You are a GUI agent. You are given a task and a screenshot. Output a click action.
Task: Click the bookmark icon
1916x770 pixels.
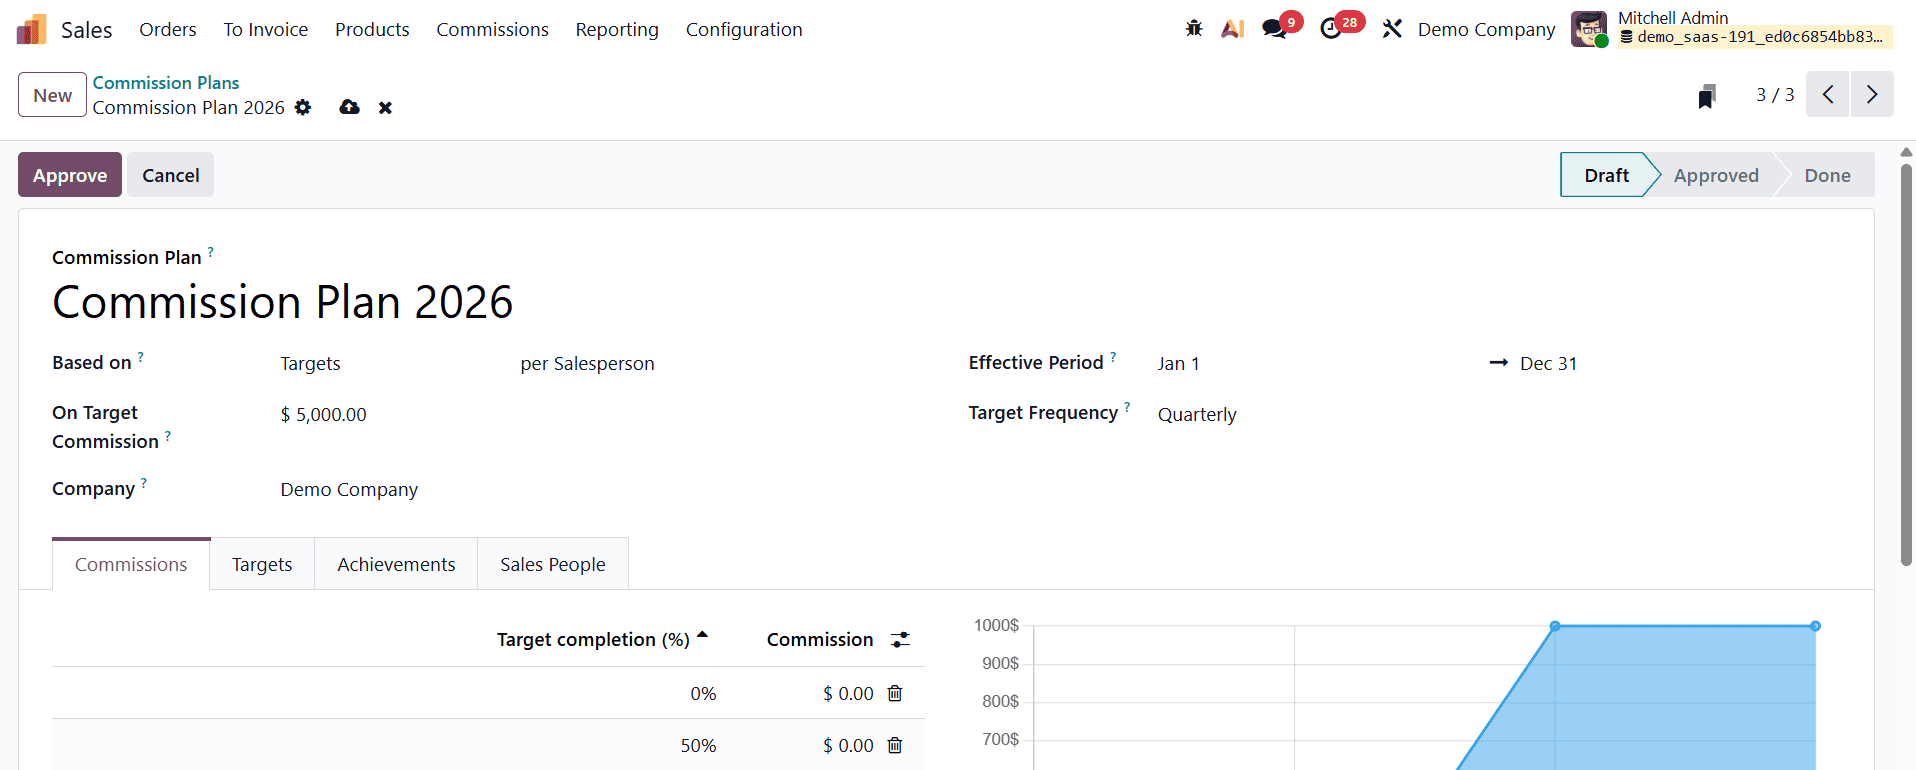1707,96
